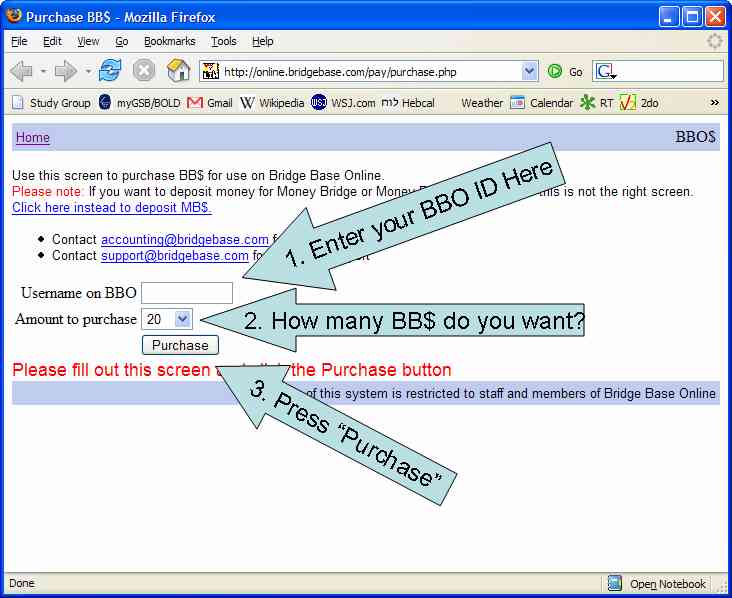
Task: Click the green Go button icon
Action: (x=555, y=71)
